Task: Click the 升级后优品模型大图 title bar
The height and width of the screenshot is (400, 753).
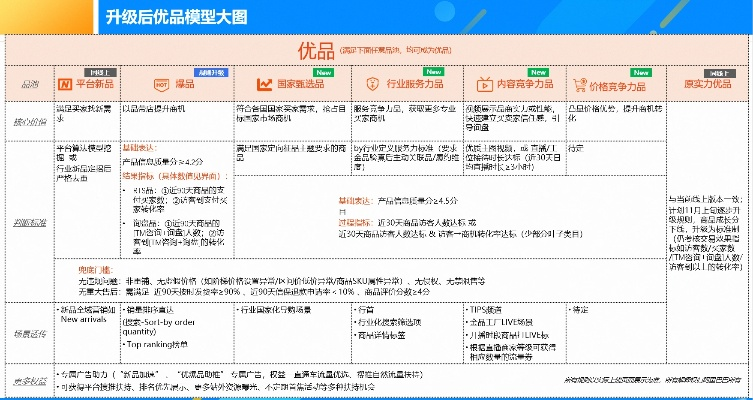Action: pos(176,16)
